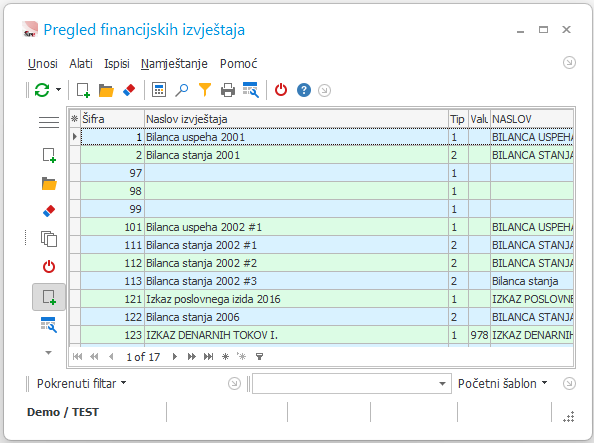Click the orange filter funnel icon
Image resolution: width=594 pixels, height=443 pixels.
click(205, 90)
